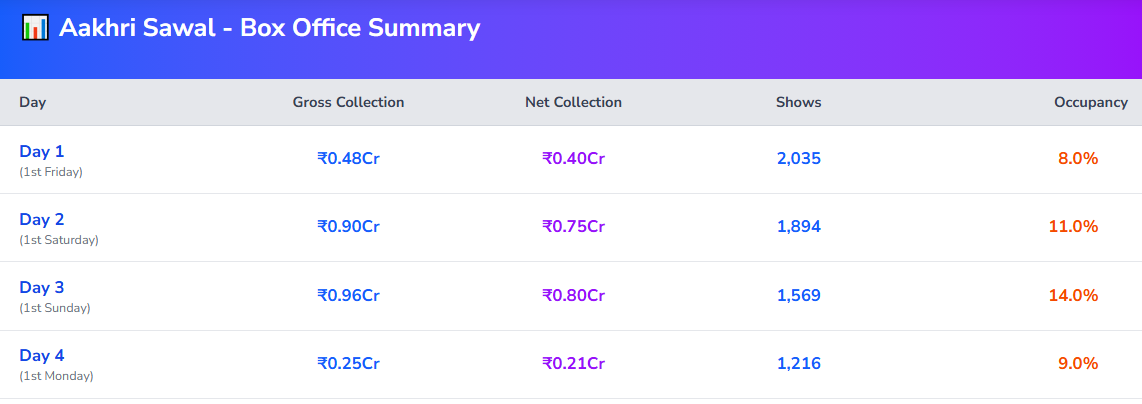Click the bar chart icon in header
1142x404 pixels.
click(x=35, y=28)
